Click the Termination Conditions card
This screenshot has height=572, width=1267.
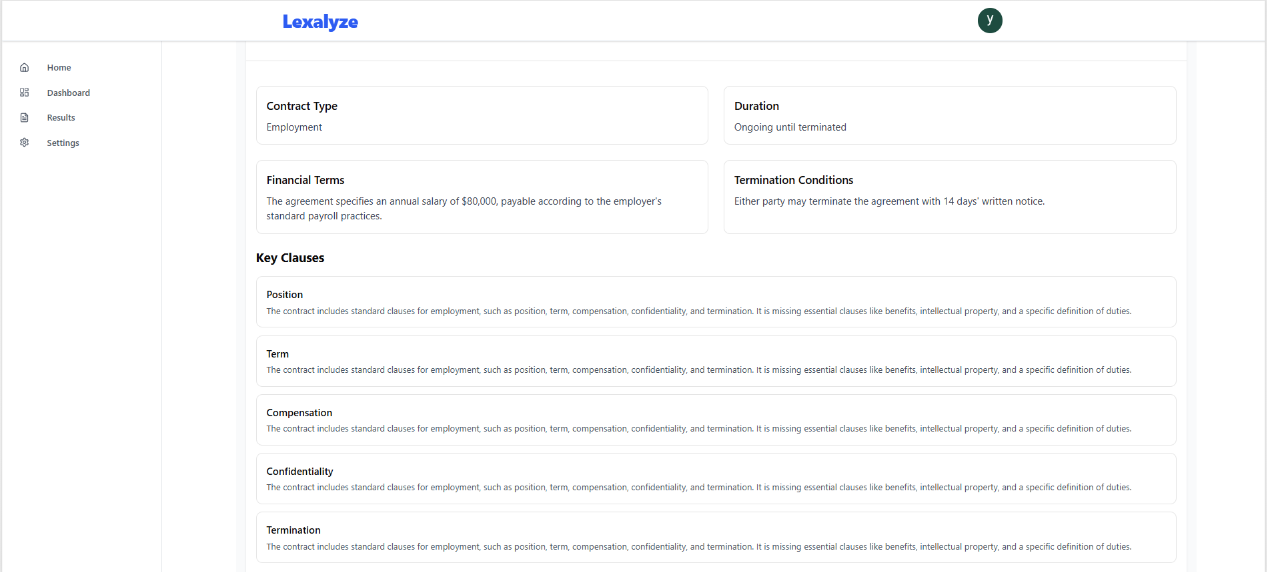[x=949, y=197]
